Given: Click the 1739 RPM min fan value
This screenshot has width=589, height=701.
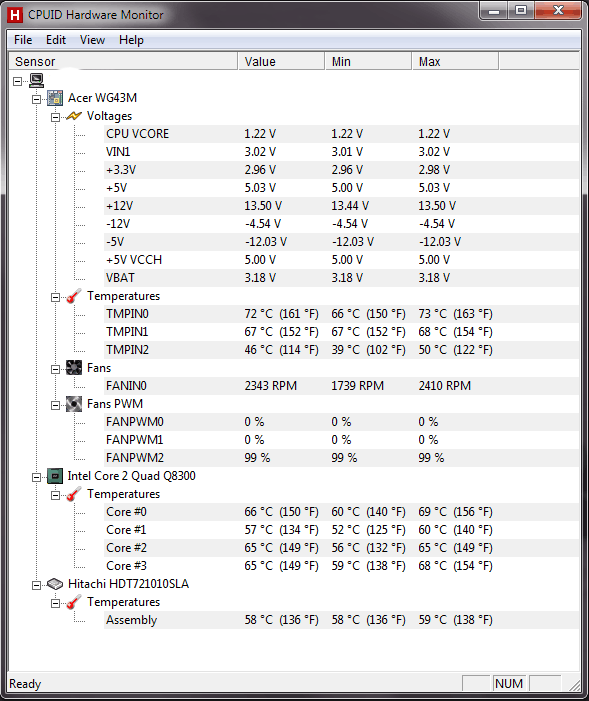Looking at the screenshot, I should pos(357,386).
